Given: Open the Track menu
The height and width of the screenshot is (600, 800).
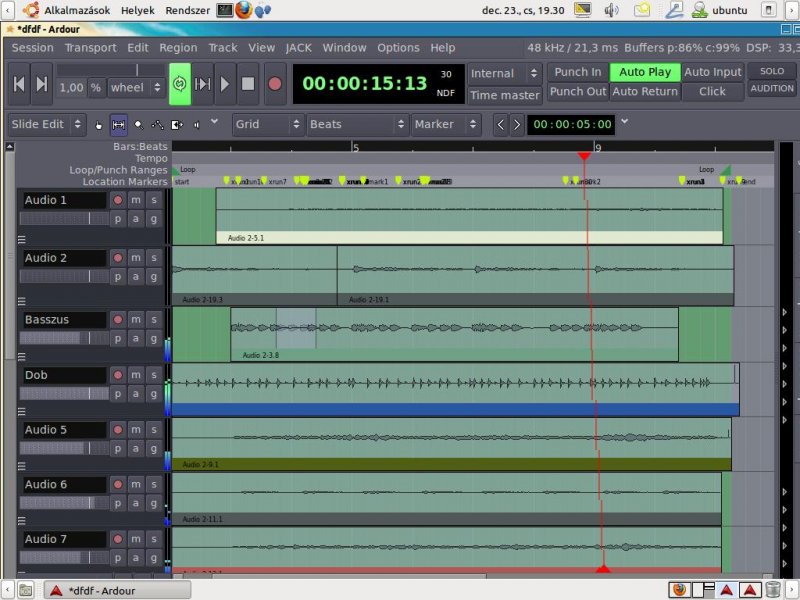Looking at the screenshot, I should pos(223,48).
